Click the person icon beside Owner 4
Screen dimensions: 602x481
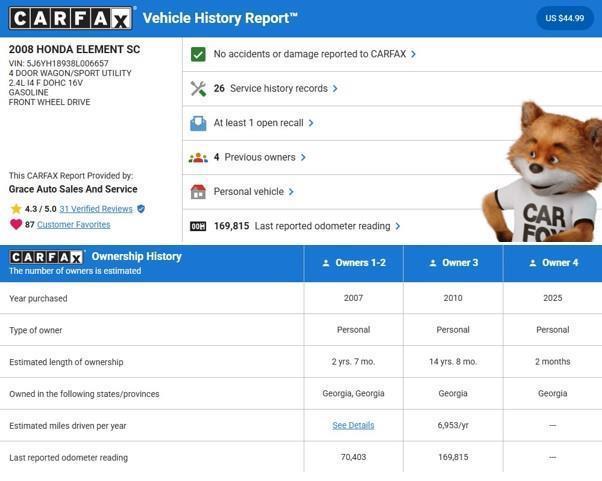(x=533, y=263)
